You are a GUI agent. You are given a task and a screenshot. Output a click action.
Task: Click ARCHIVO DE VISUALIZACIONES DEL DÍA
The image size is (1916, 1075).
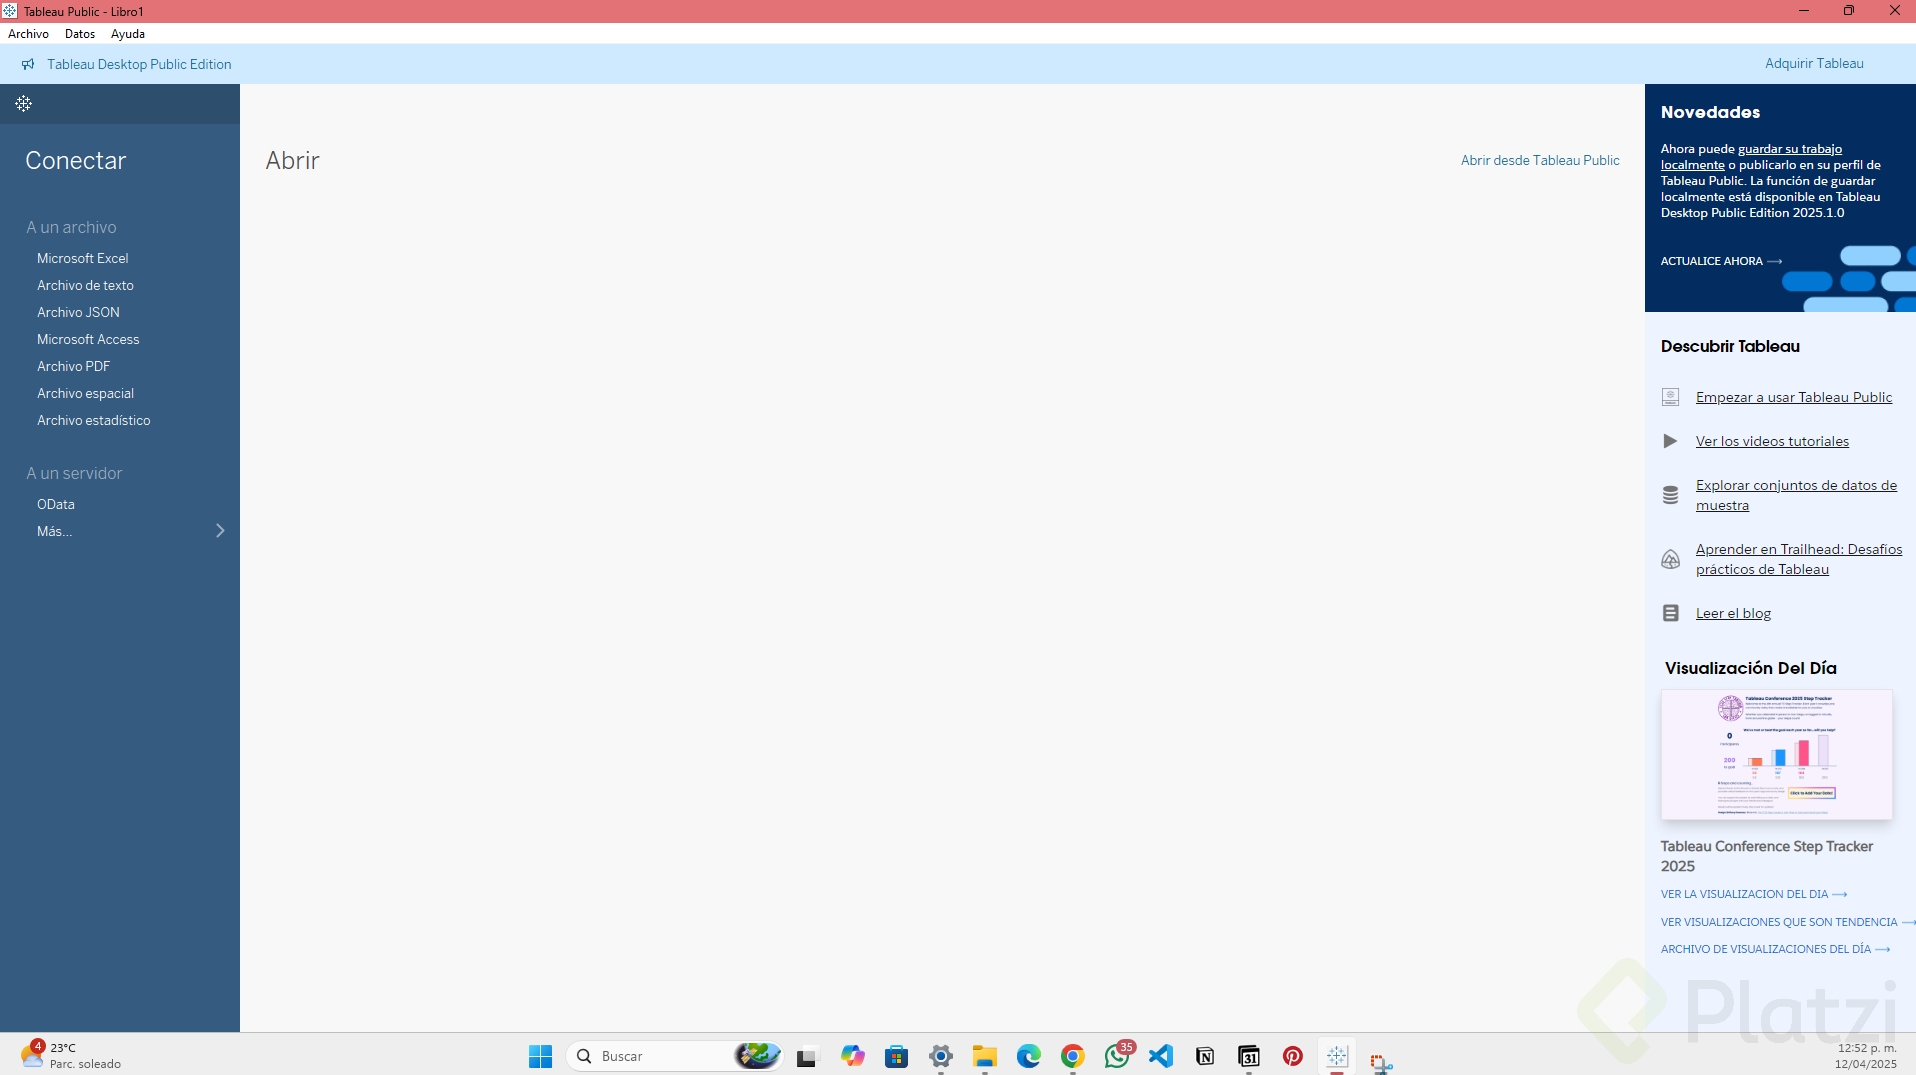tap(1775, 949)
